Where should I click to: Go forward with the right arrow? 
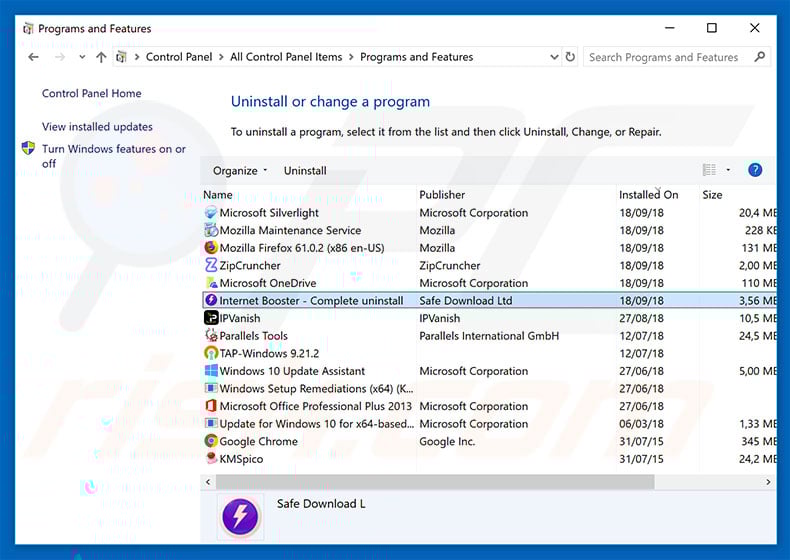coord(60,57)
